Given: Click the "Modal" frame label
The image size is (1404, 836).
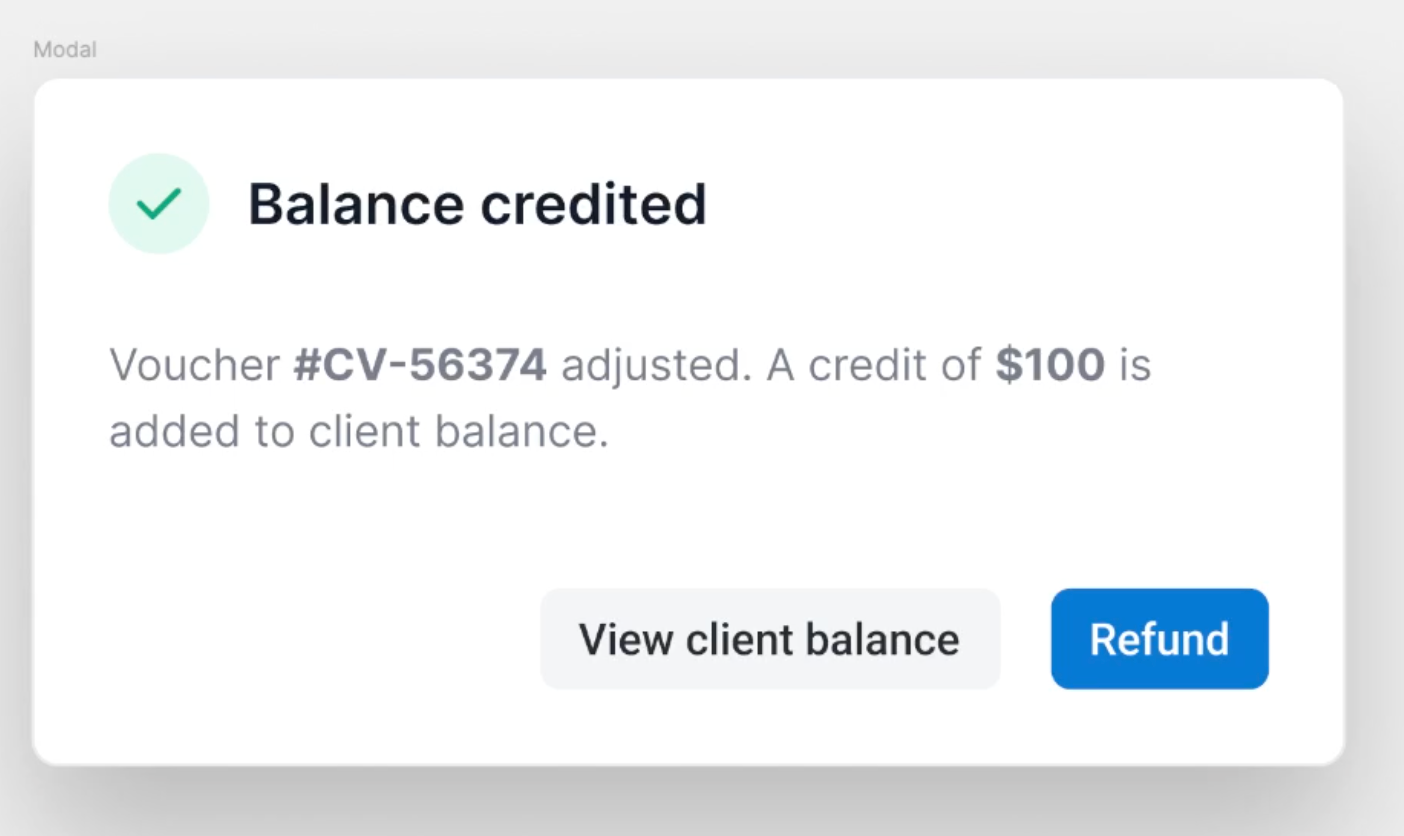Looking at the screenshot, I should click(65, 49).
